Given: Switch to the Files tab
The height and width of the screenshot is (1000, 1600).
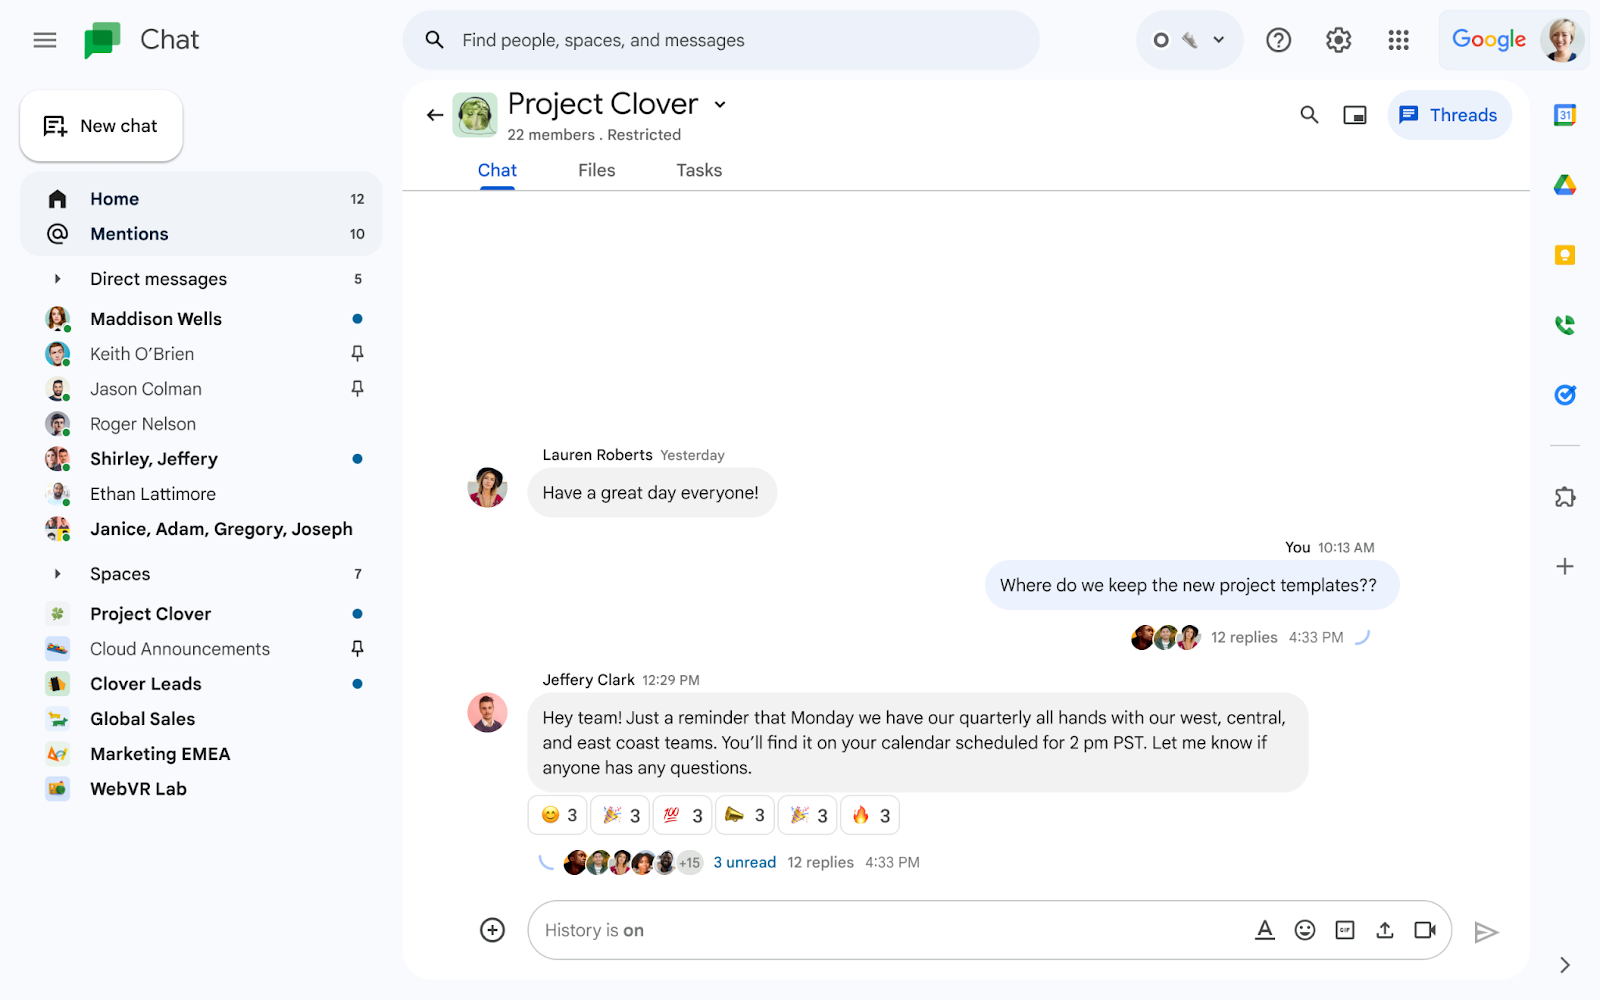Looking at the screenshot, I should pyautogui.click(x=597, y=170).
